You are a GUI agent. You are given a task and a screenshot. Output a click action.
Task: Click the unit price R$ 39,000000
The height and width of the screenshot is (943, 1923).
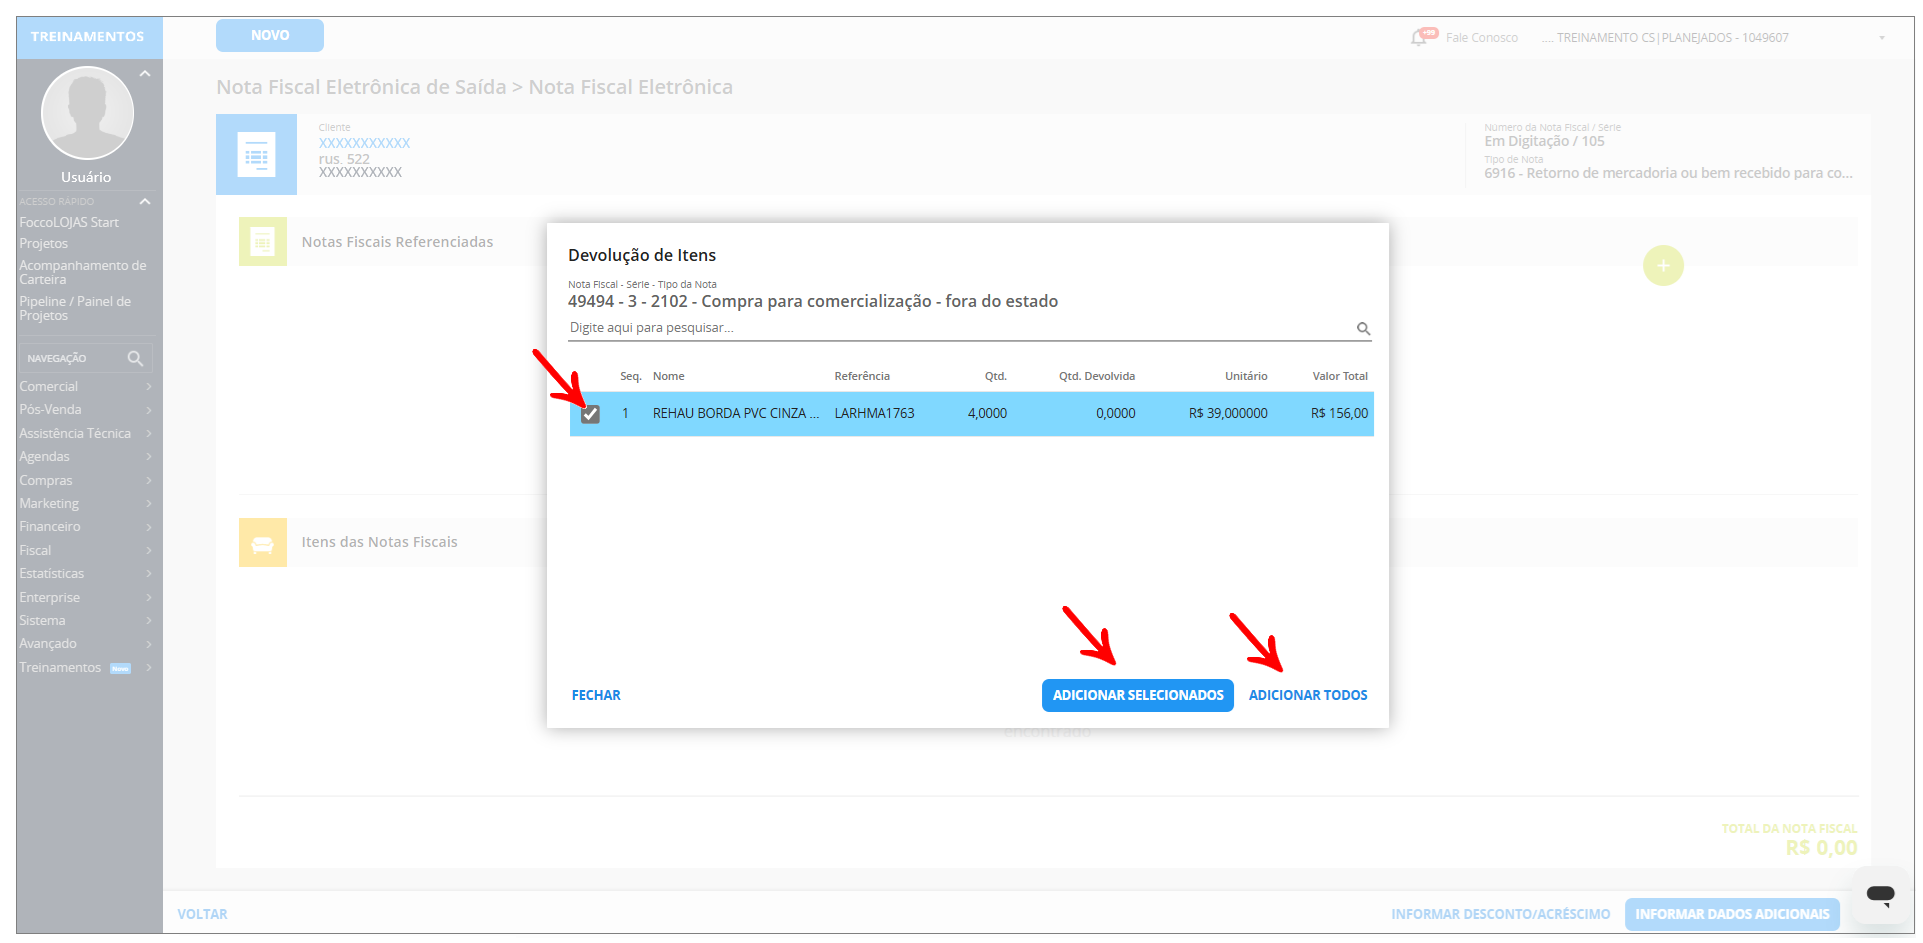point(1228,414)
